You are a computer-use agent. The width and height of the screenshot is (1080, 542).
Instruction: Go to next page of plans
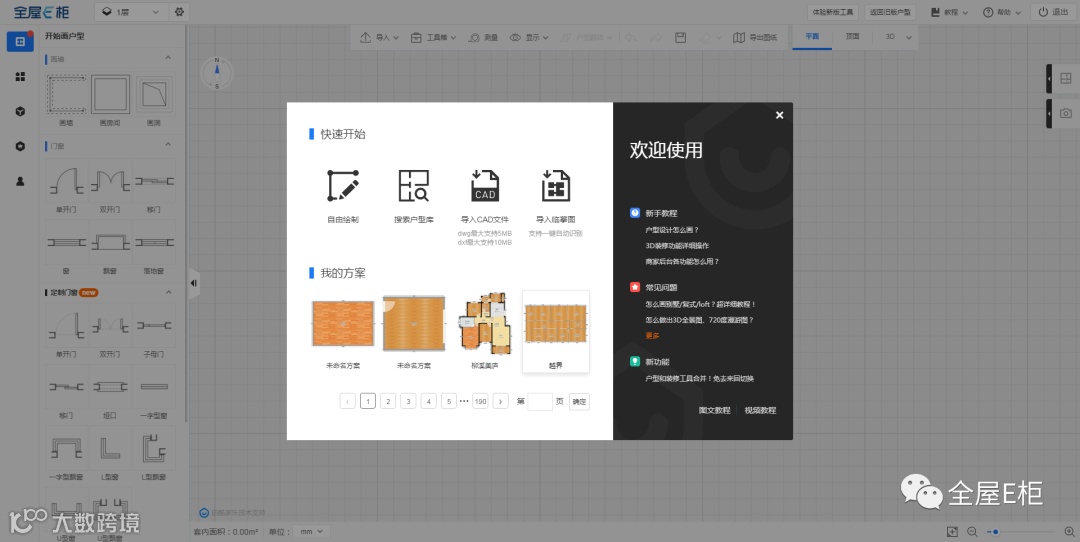pyautogui.click(x=501, y=401)
